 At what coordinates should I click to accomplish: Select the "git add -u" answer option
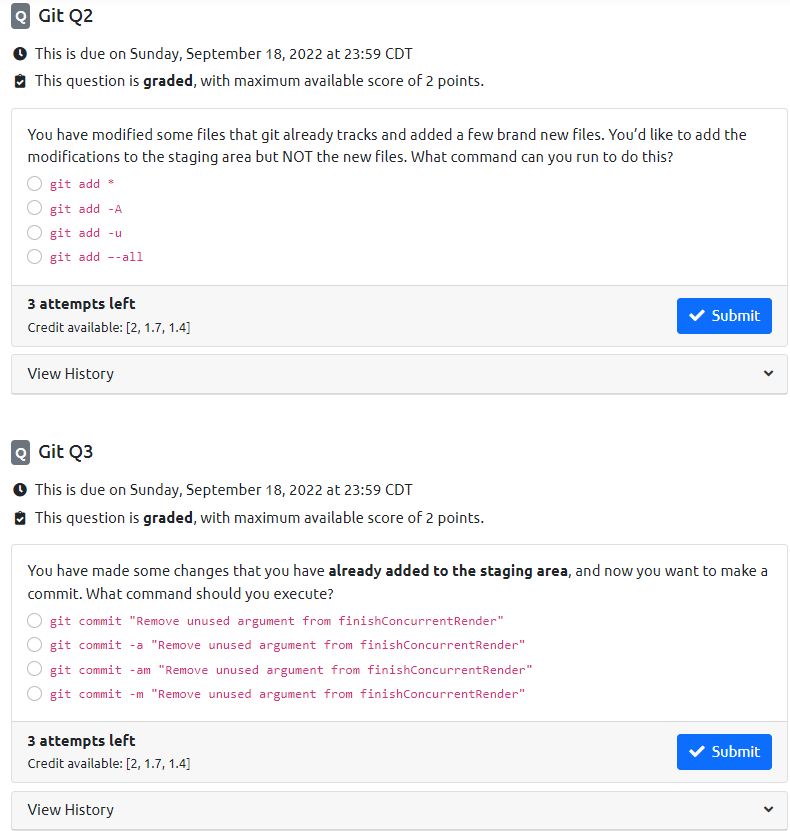[34, 232]
